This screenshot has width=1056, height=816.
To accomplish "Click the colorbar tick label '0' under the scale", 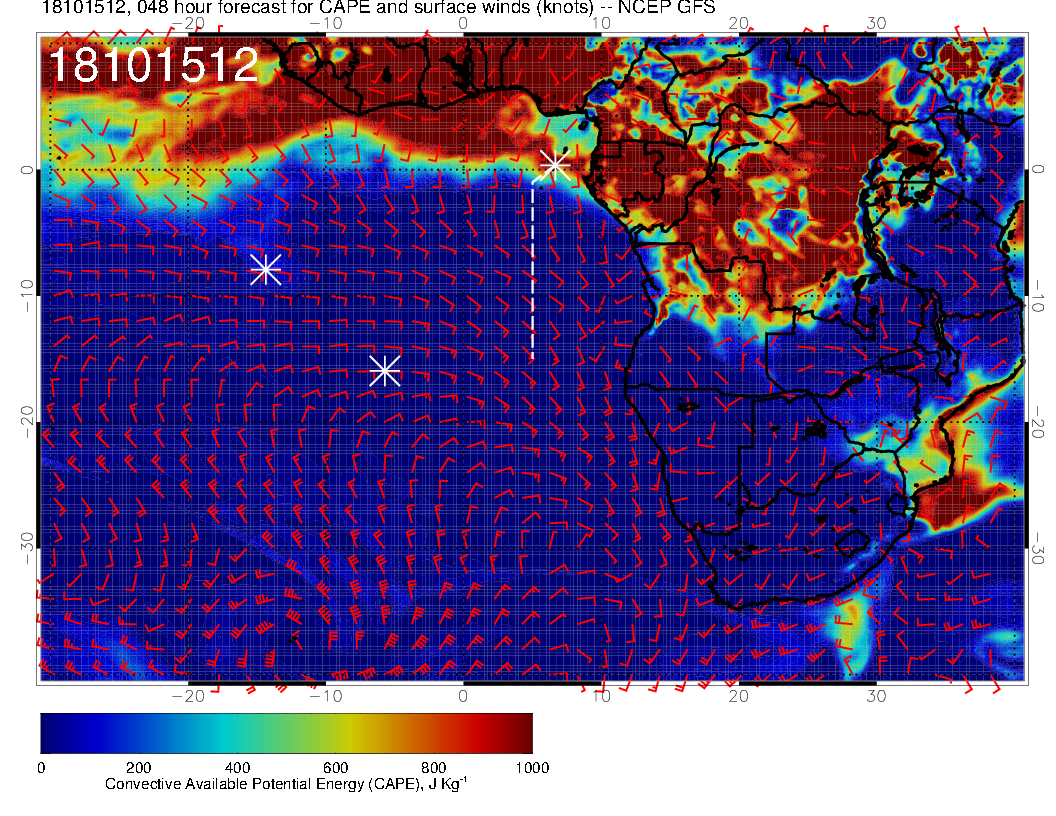I will coord(41,768).
